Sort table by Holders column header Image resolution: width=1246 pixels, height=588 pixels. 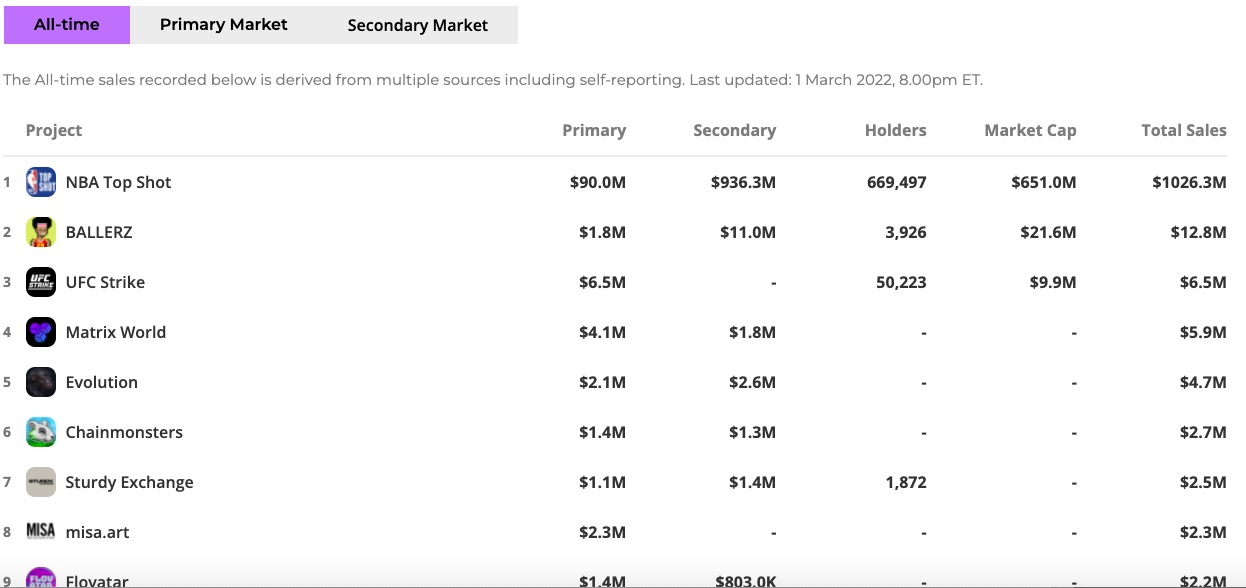click(895, 130)
